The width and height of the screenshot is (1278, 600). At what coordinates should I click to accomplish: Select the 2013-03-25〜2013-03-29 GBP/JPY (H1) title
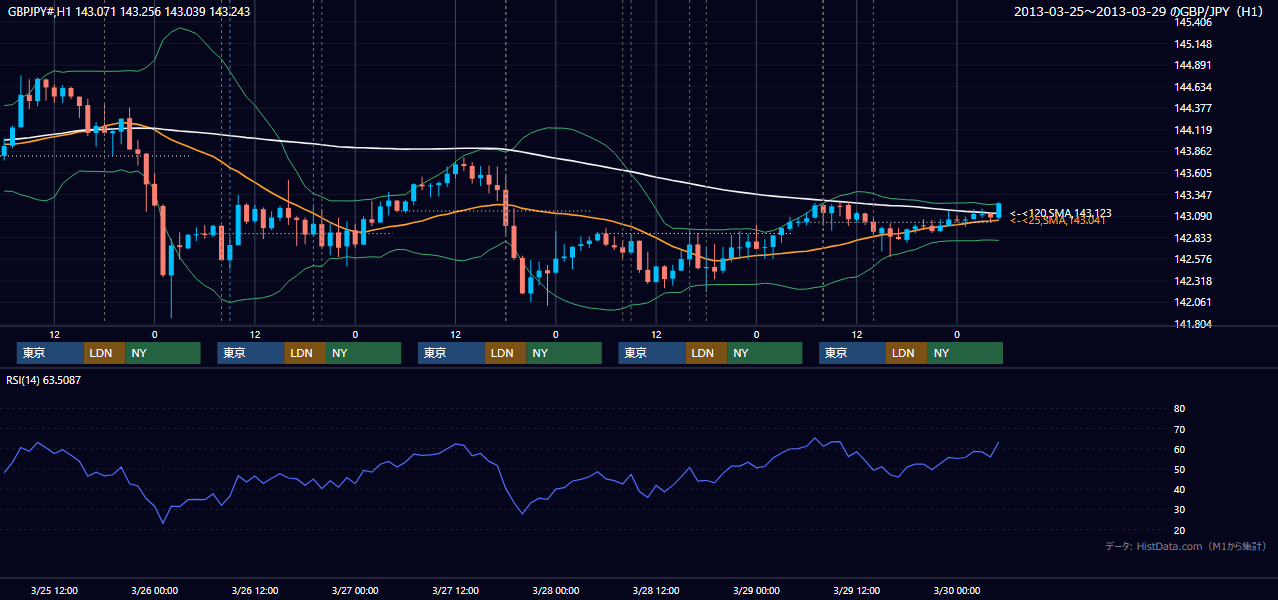coord(1141,12)
